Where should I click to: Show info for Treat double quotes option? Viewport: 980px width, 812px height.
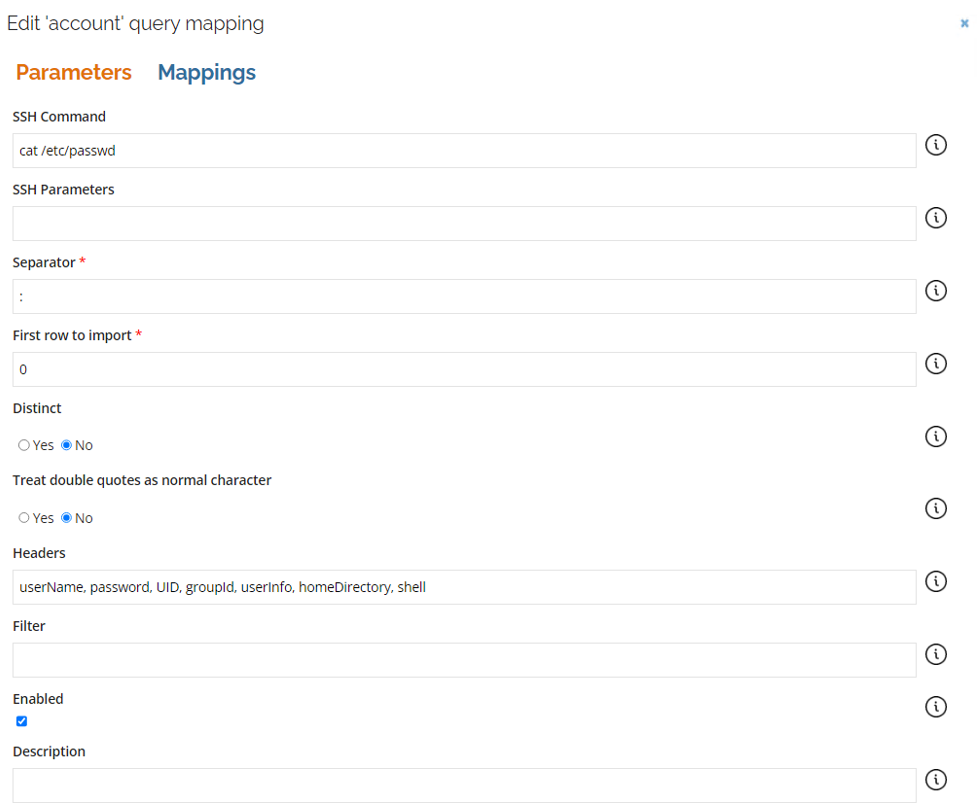936,508
